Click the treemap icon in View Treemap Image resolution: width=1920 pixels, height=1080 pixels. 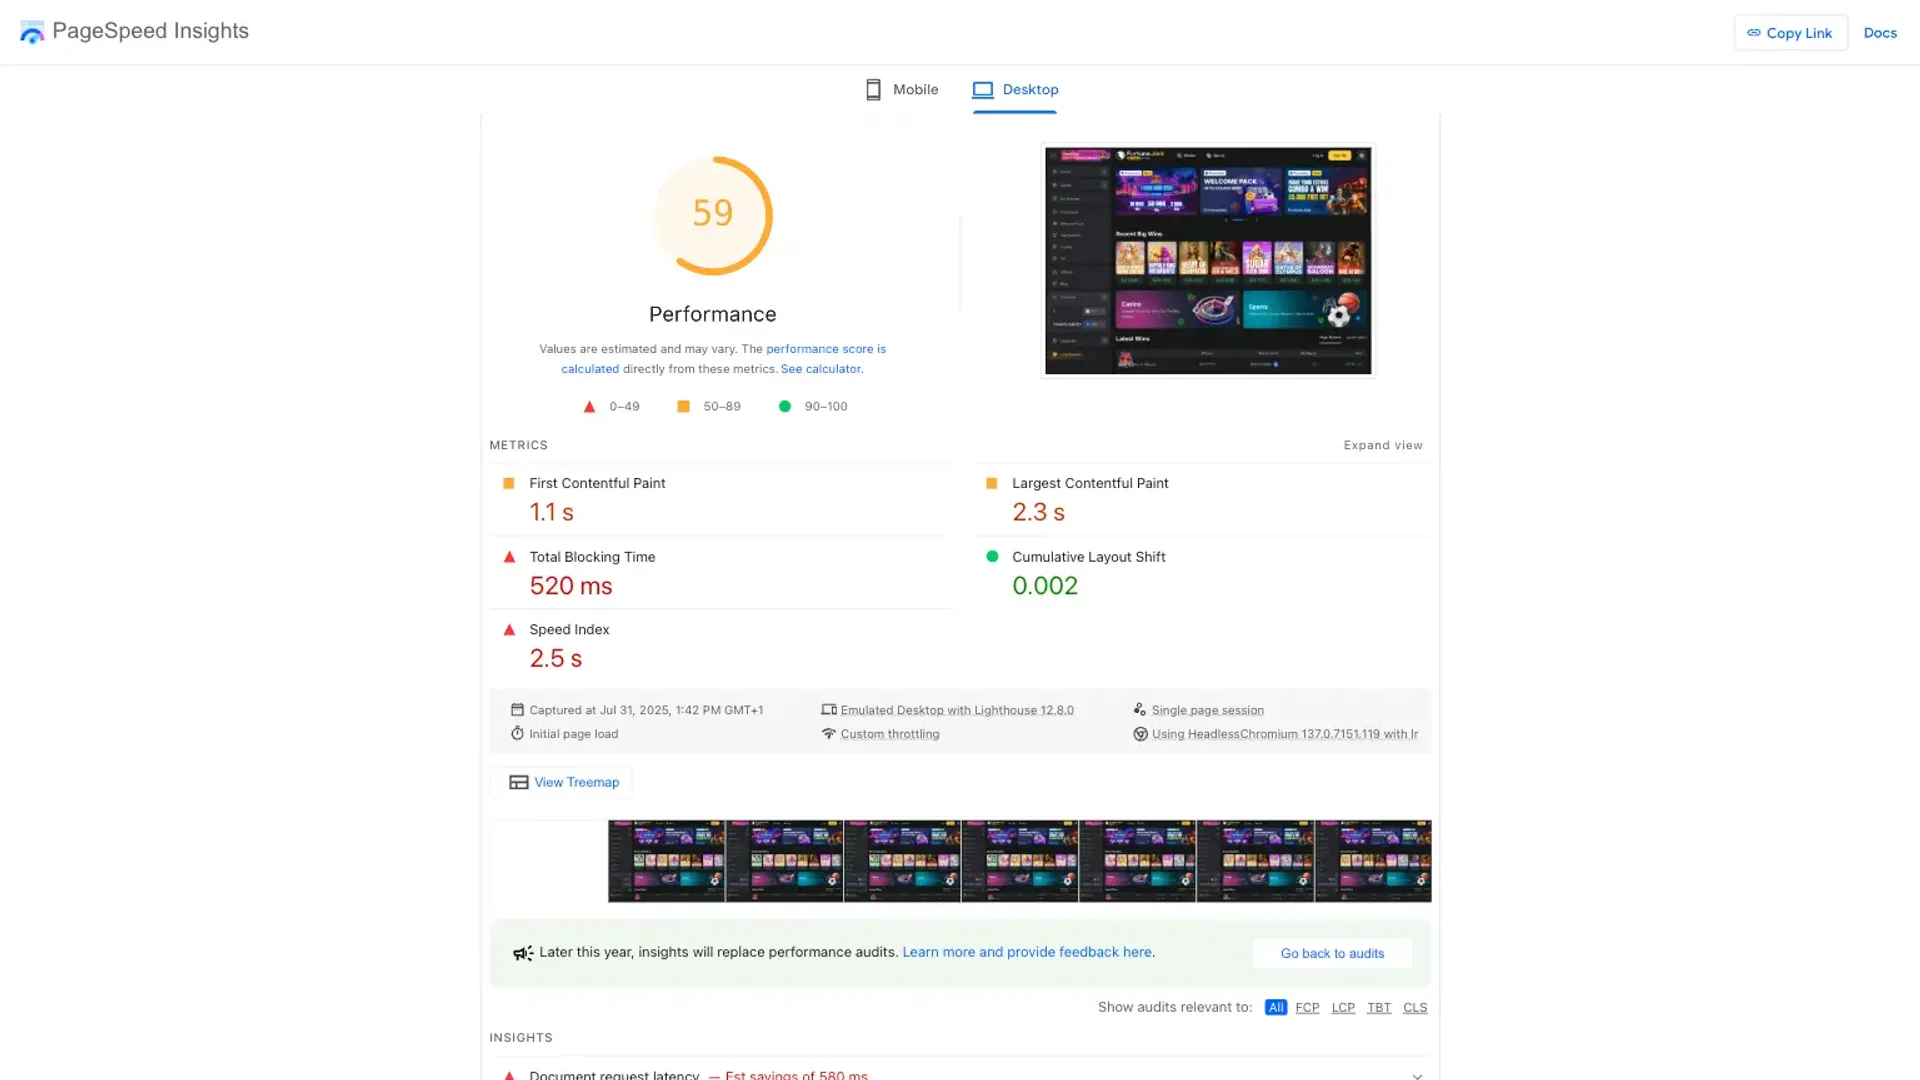click(518, 782)
